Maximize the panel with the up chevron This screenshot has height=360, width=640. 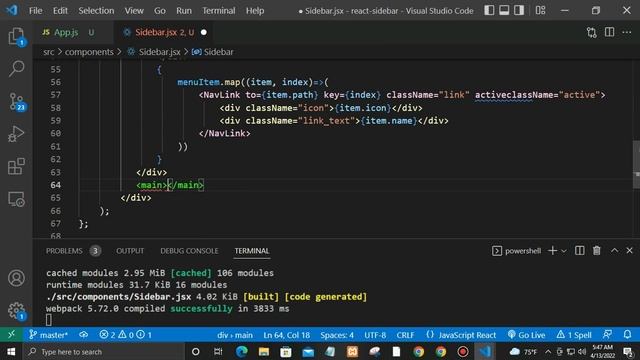click(x=614, y=251)
